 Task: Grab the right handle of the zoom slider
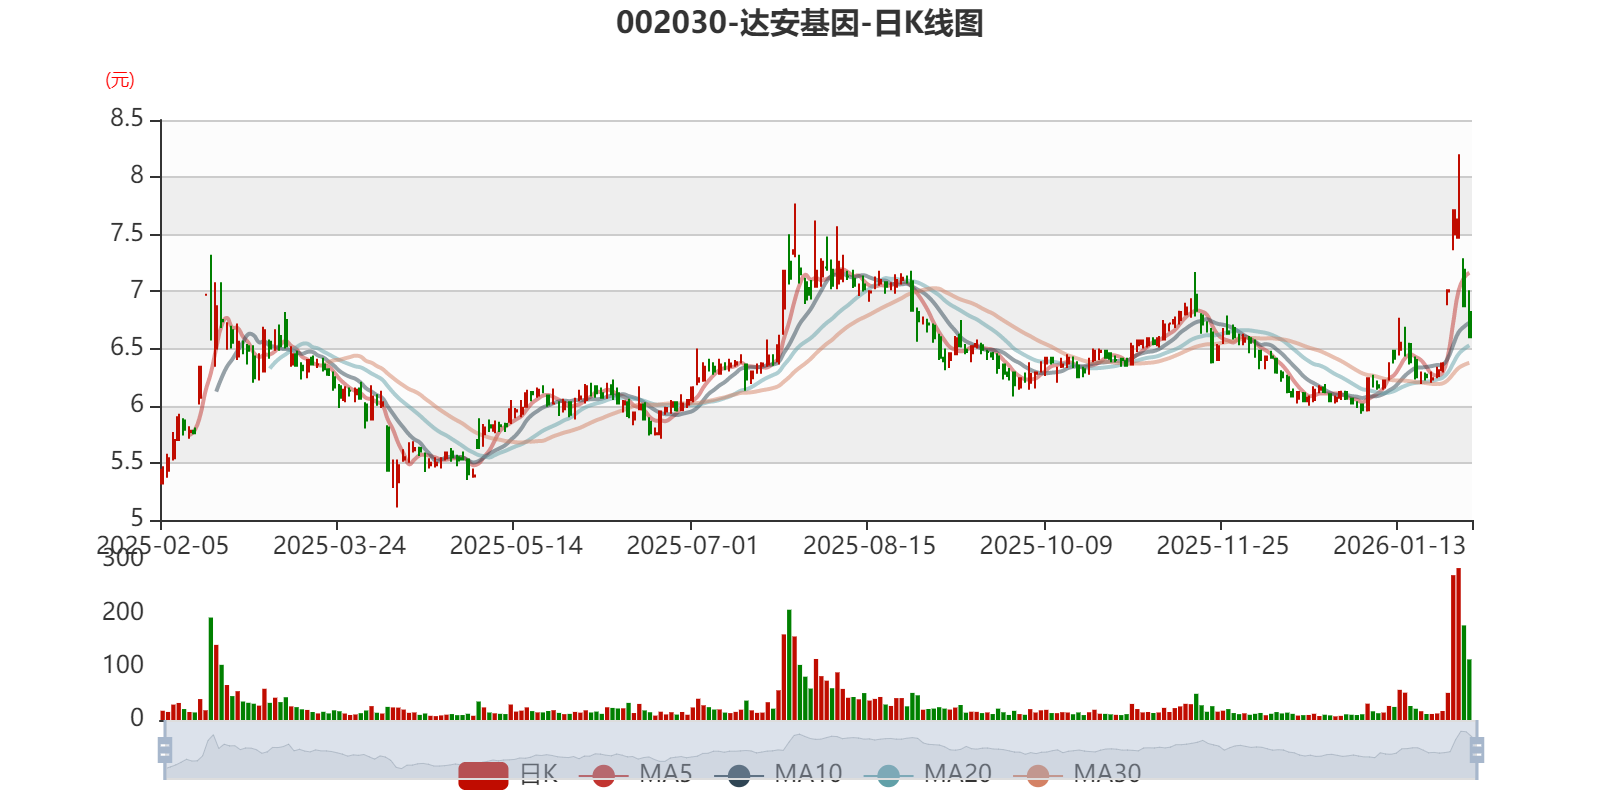(1477, 750)
